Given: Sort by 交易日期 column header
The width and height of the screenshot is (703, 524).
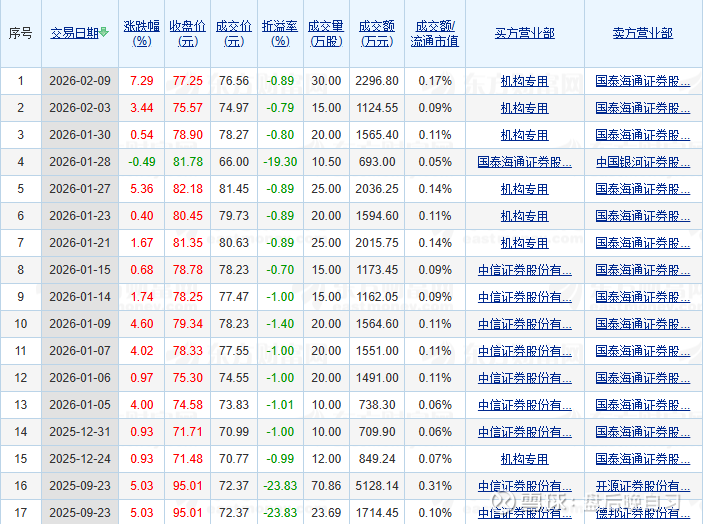Looking at the screenshot, I should 74,33.
